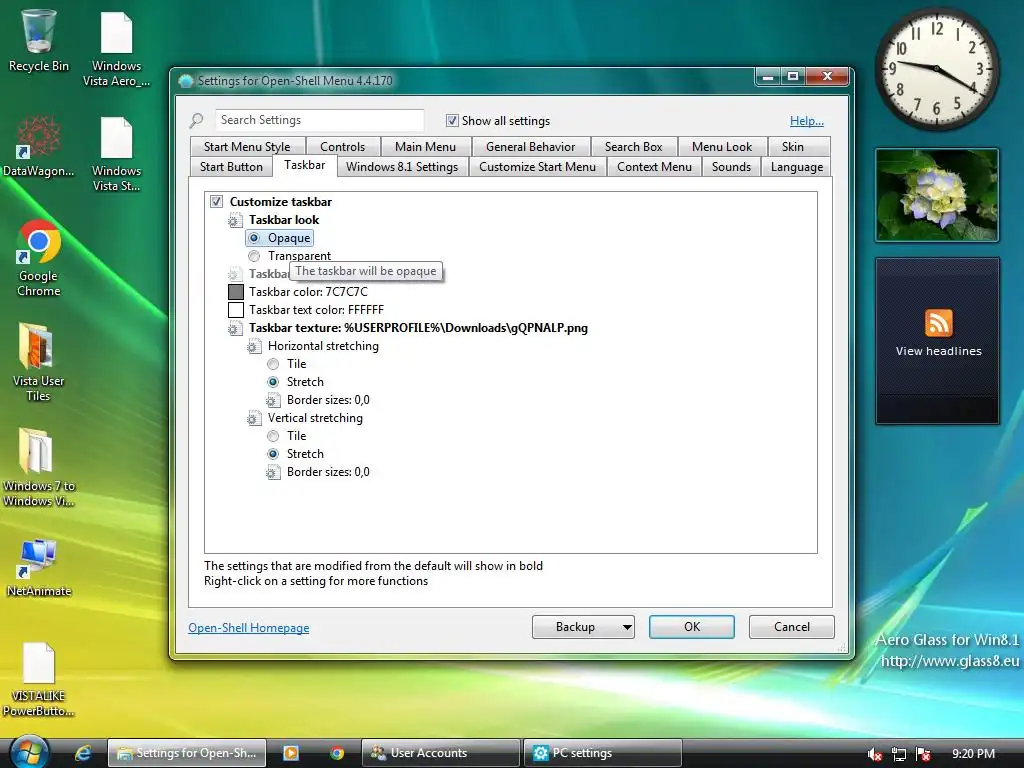The width and height of the screenshot is (1024, 768).
Task: Click the Start orb button
Action: [29, 752]
